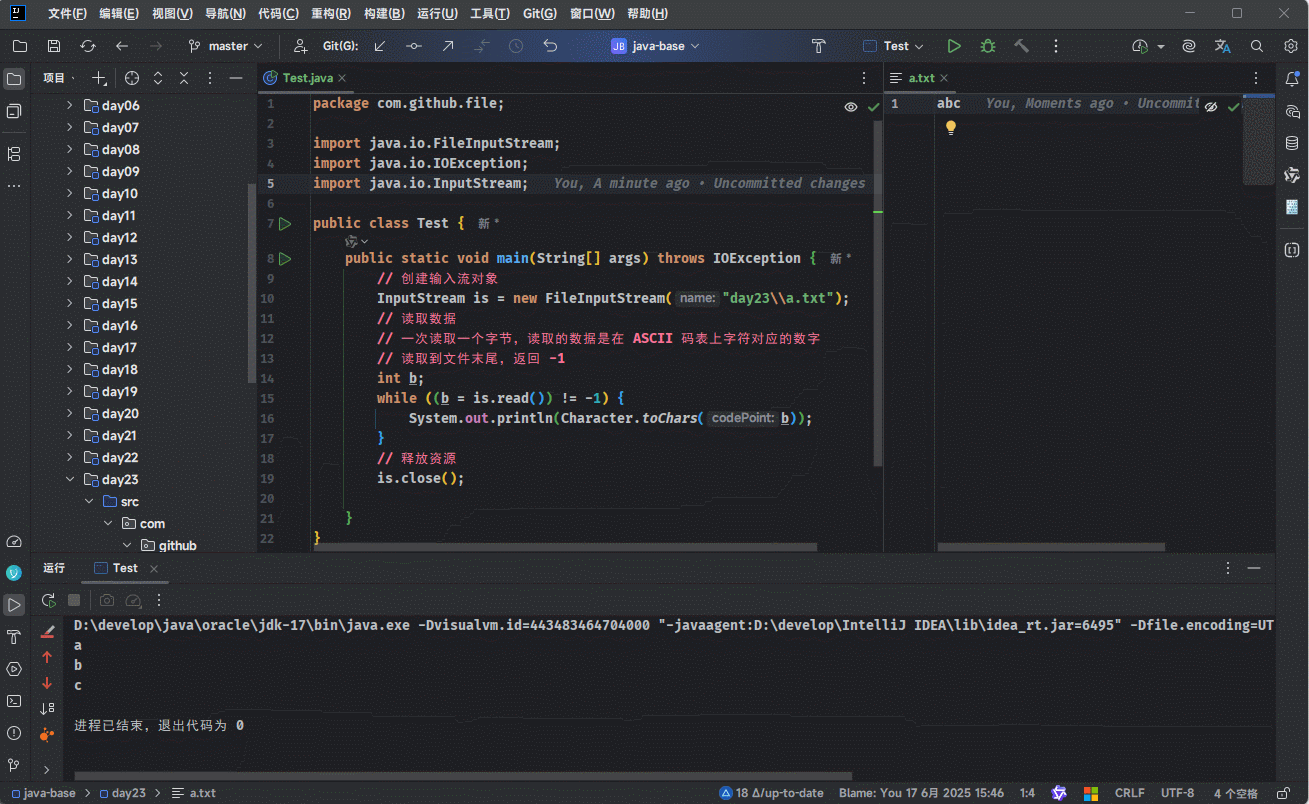Switch to the a.txt editor tab
This screenshot has height=804, width=1309.
click(x=920, y=78)
